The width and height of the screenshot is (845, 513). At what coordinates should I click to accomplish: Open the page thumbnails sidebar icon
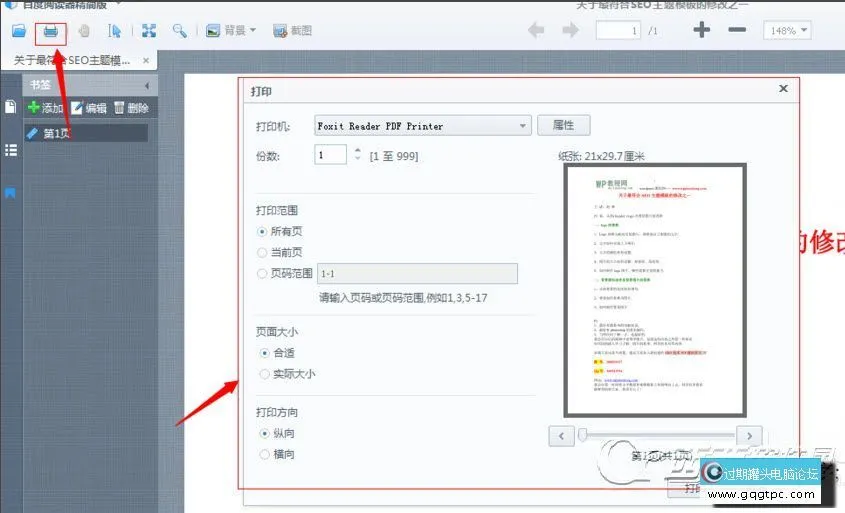tap(10, 107)
